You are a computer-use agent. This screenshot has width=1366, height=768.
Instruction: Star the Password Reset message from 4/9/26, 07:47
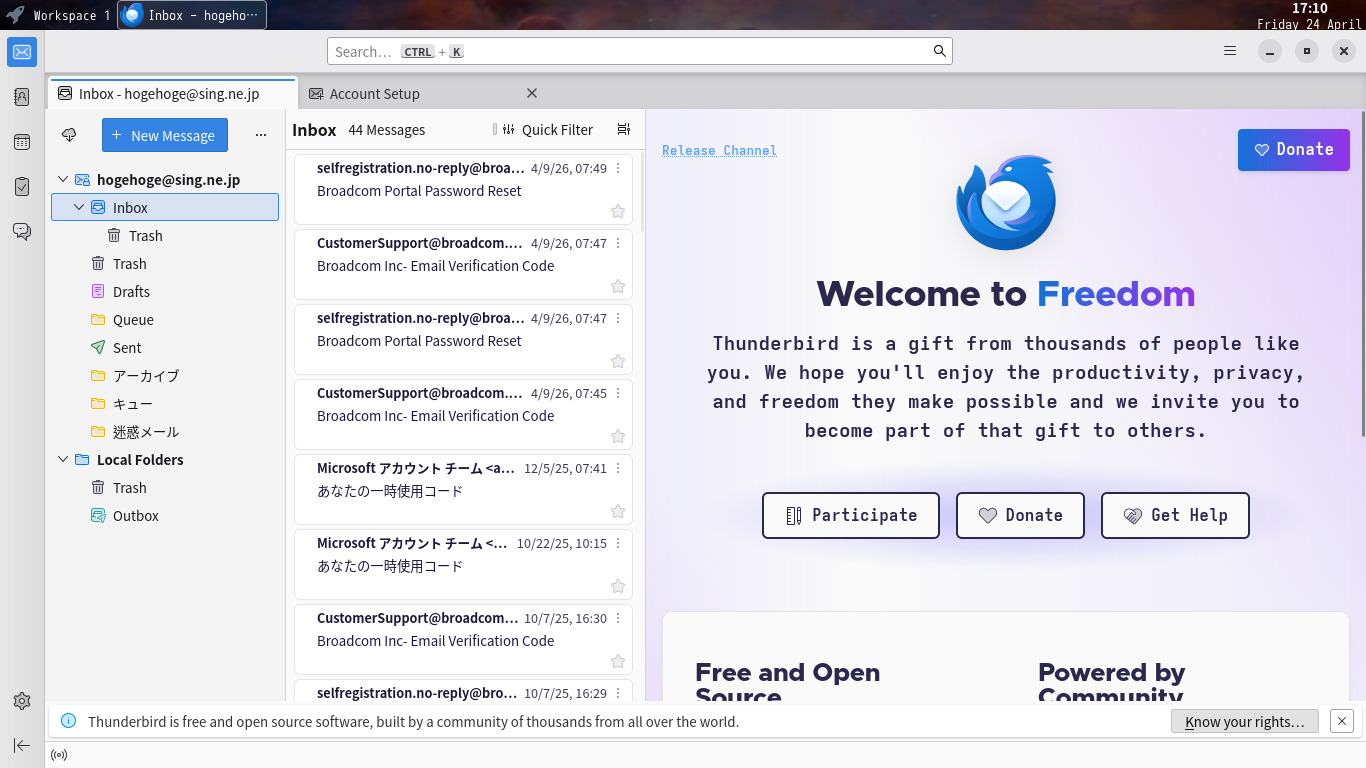pyautogui.click(x=618, y=361)
